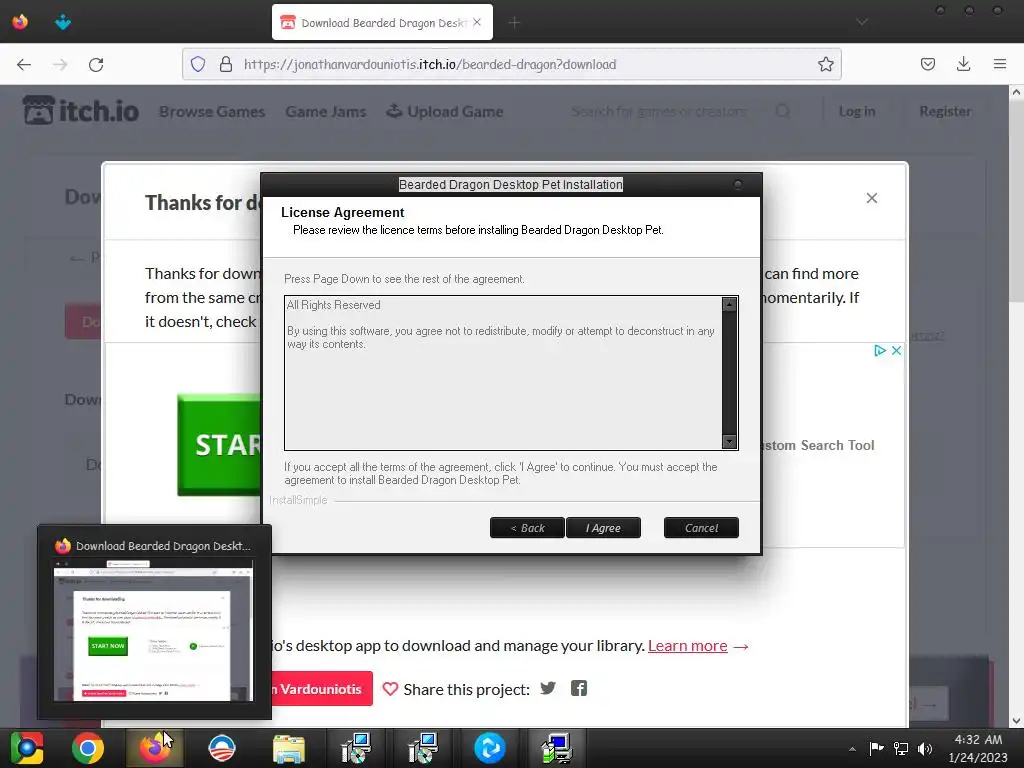1024x768 pixels.
Task: Open the Learn more link
Action: 688,646
